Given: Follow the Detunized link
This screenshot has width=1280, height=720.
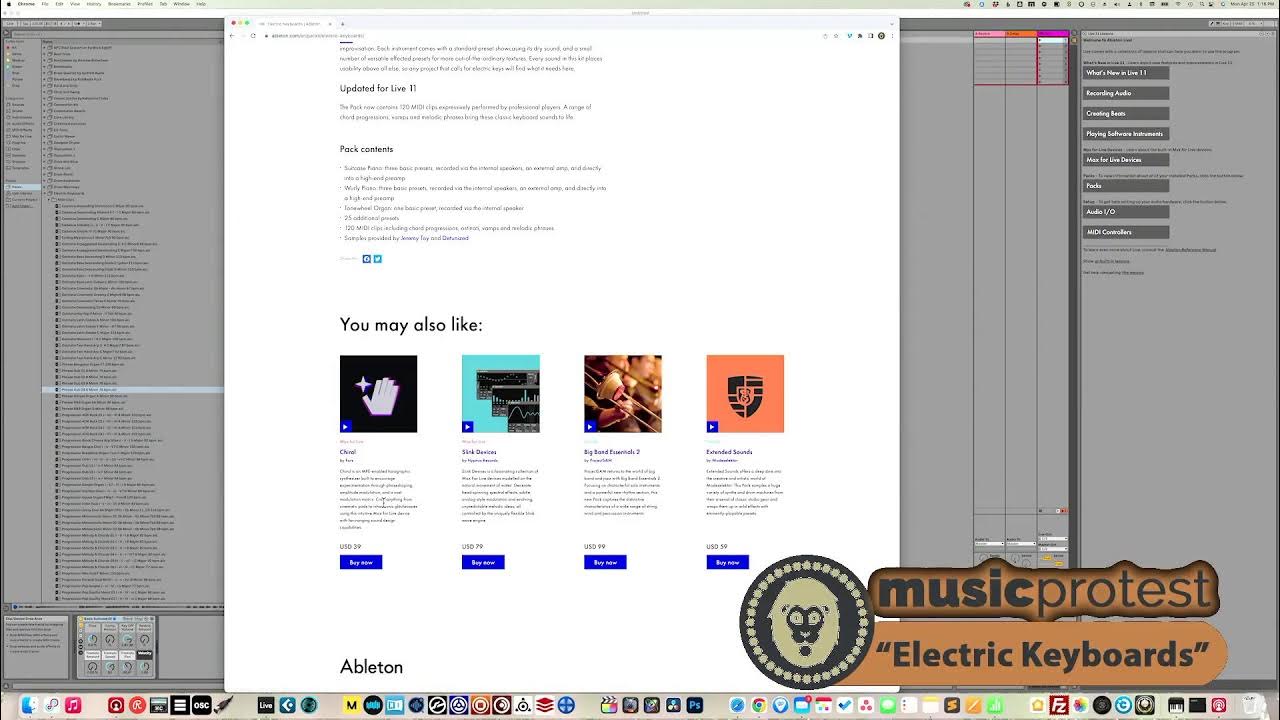Looking at the screenshot, I should 455,238.
